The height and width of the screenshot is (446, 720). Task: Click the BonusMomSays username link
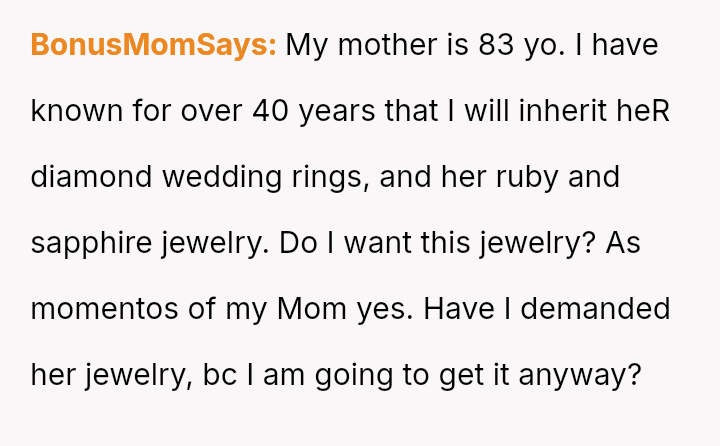[x=153, y=46]
